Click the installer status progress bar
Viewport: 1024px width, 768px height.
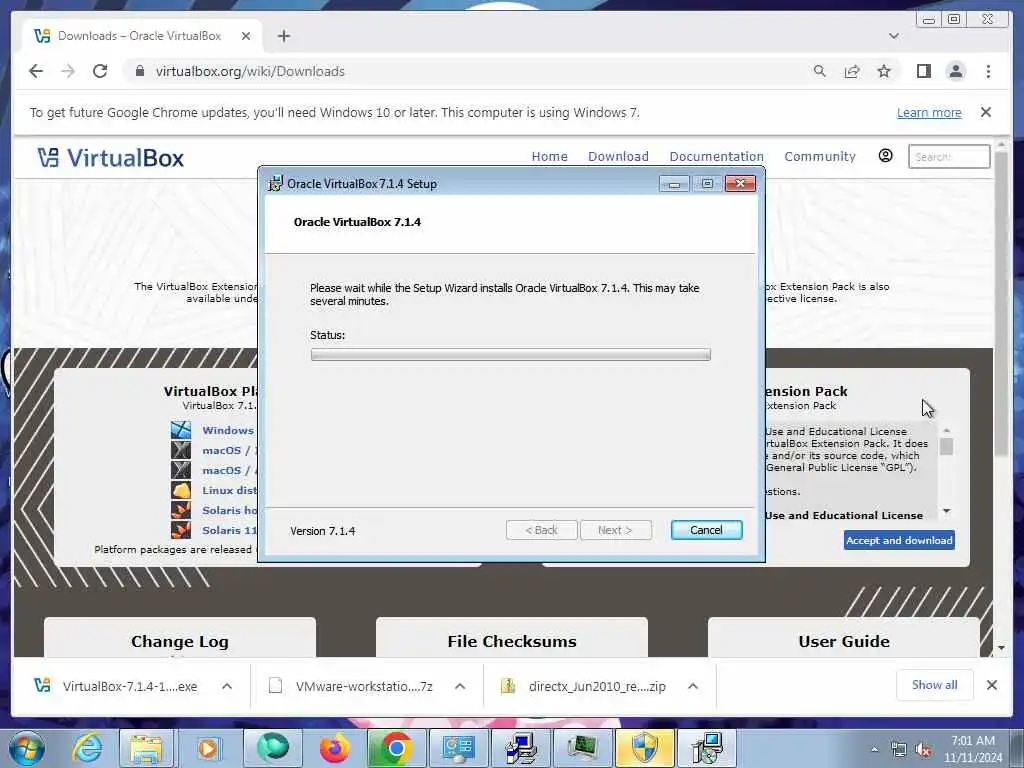(x=510, y=355)
